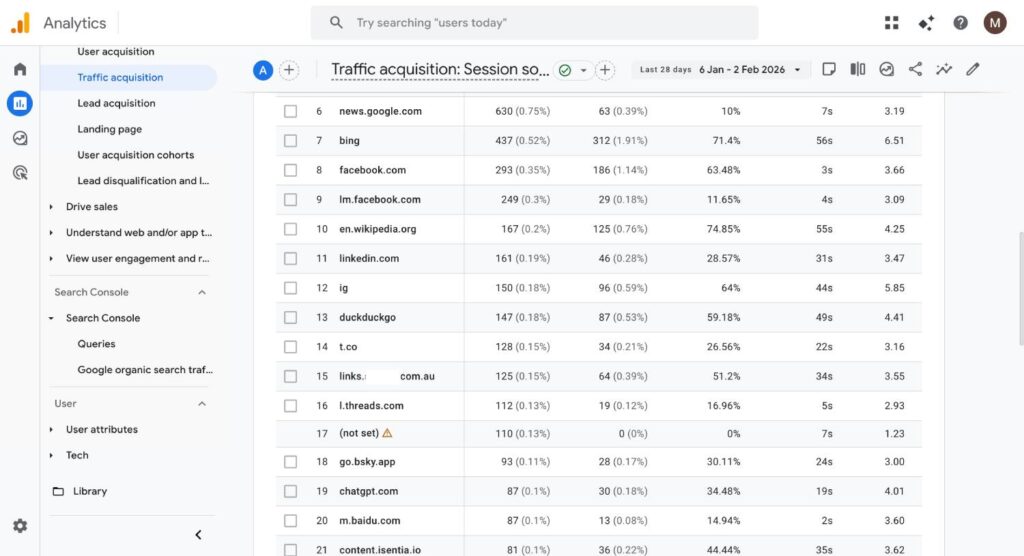
Task: Open the Landing page report
Action: tap(109, 129)
